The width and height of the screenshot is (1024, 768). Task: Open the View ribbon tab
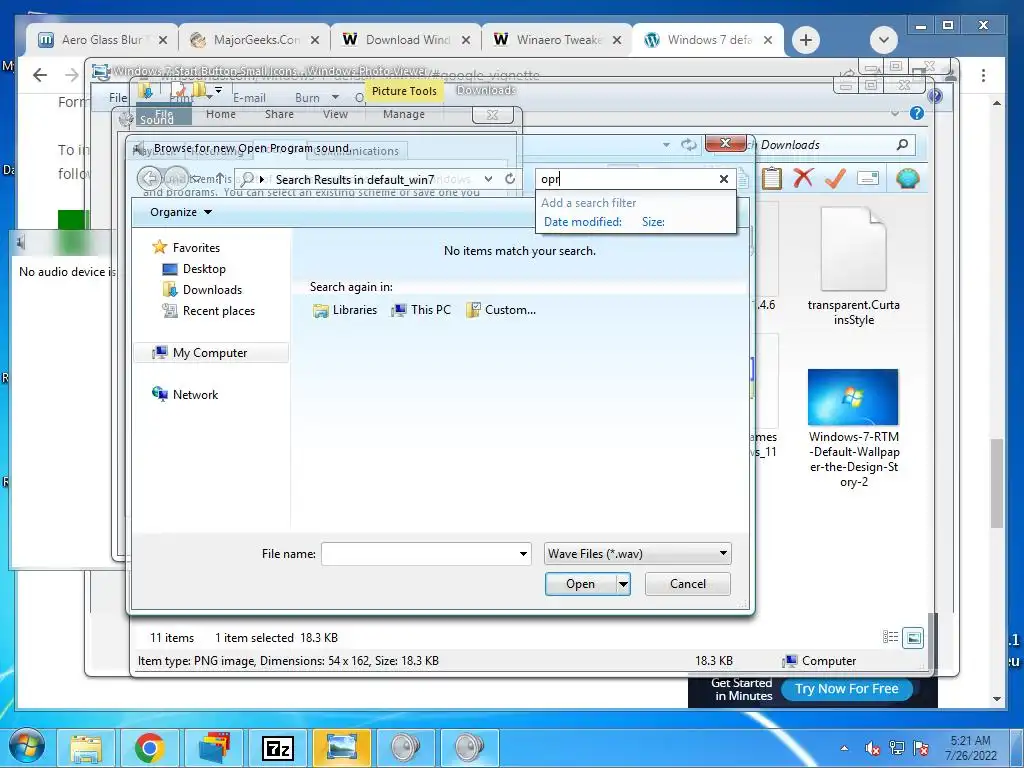pos(335,114)
